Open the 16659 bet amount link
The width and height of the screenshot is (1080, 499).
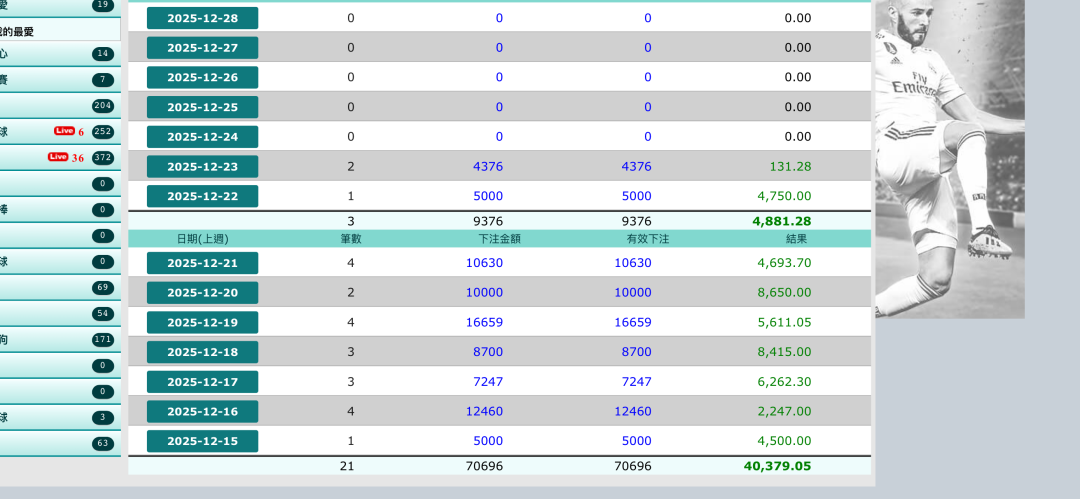coord(484,322)
